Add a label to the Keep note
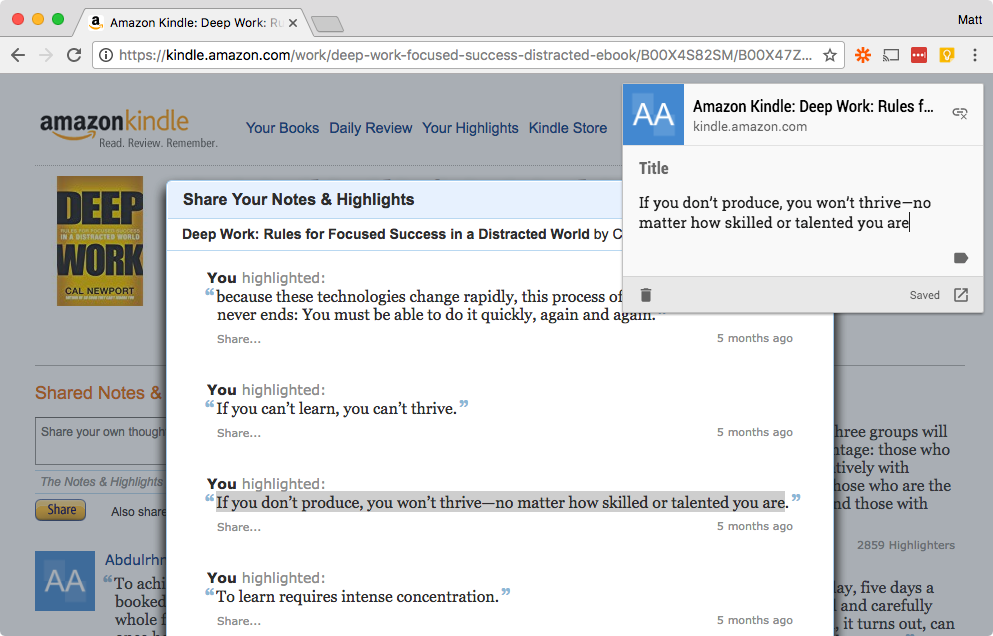 click(961, 258)
